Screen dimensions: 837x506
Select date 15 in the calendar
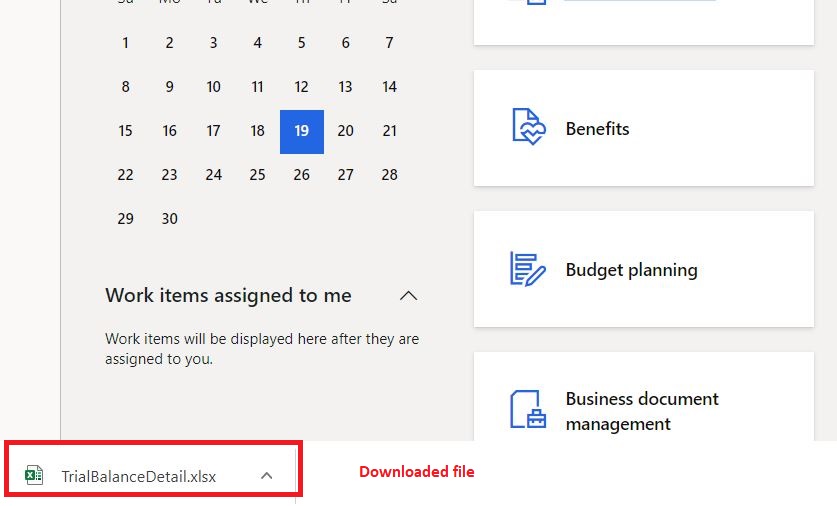coord(125,131)
